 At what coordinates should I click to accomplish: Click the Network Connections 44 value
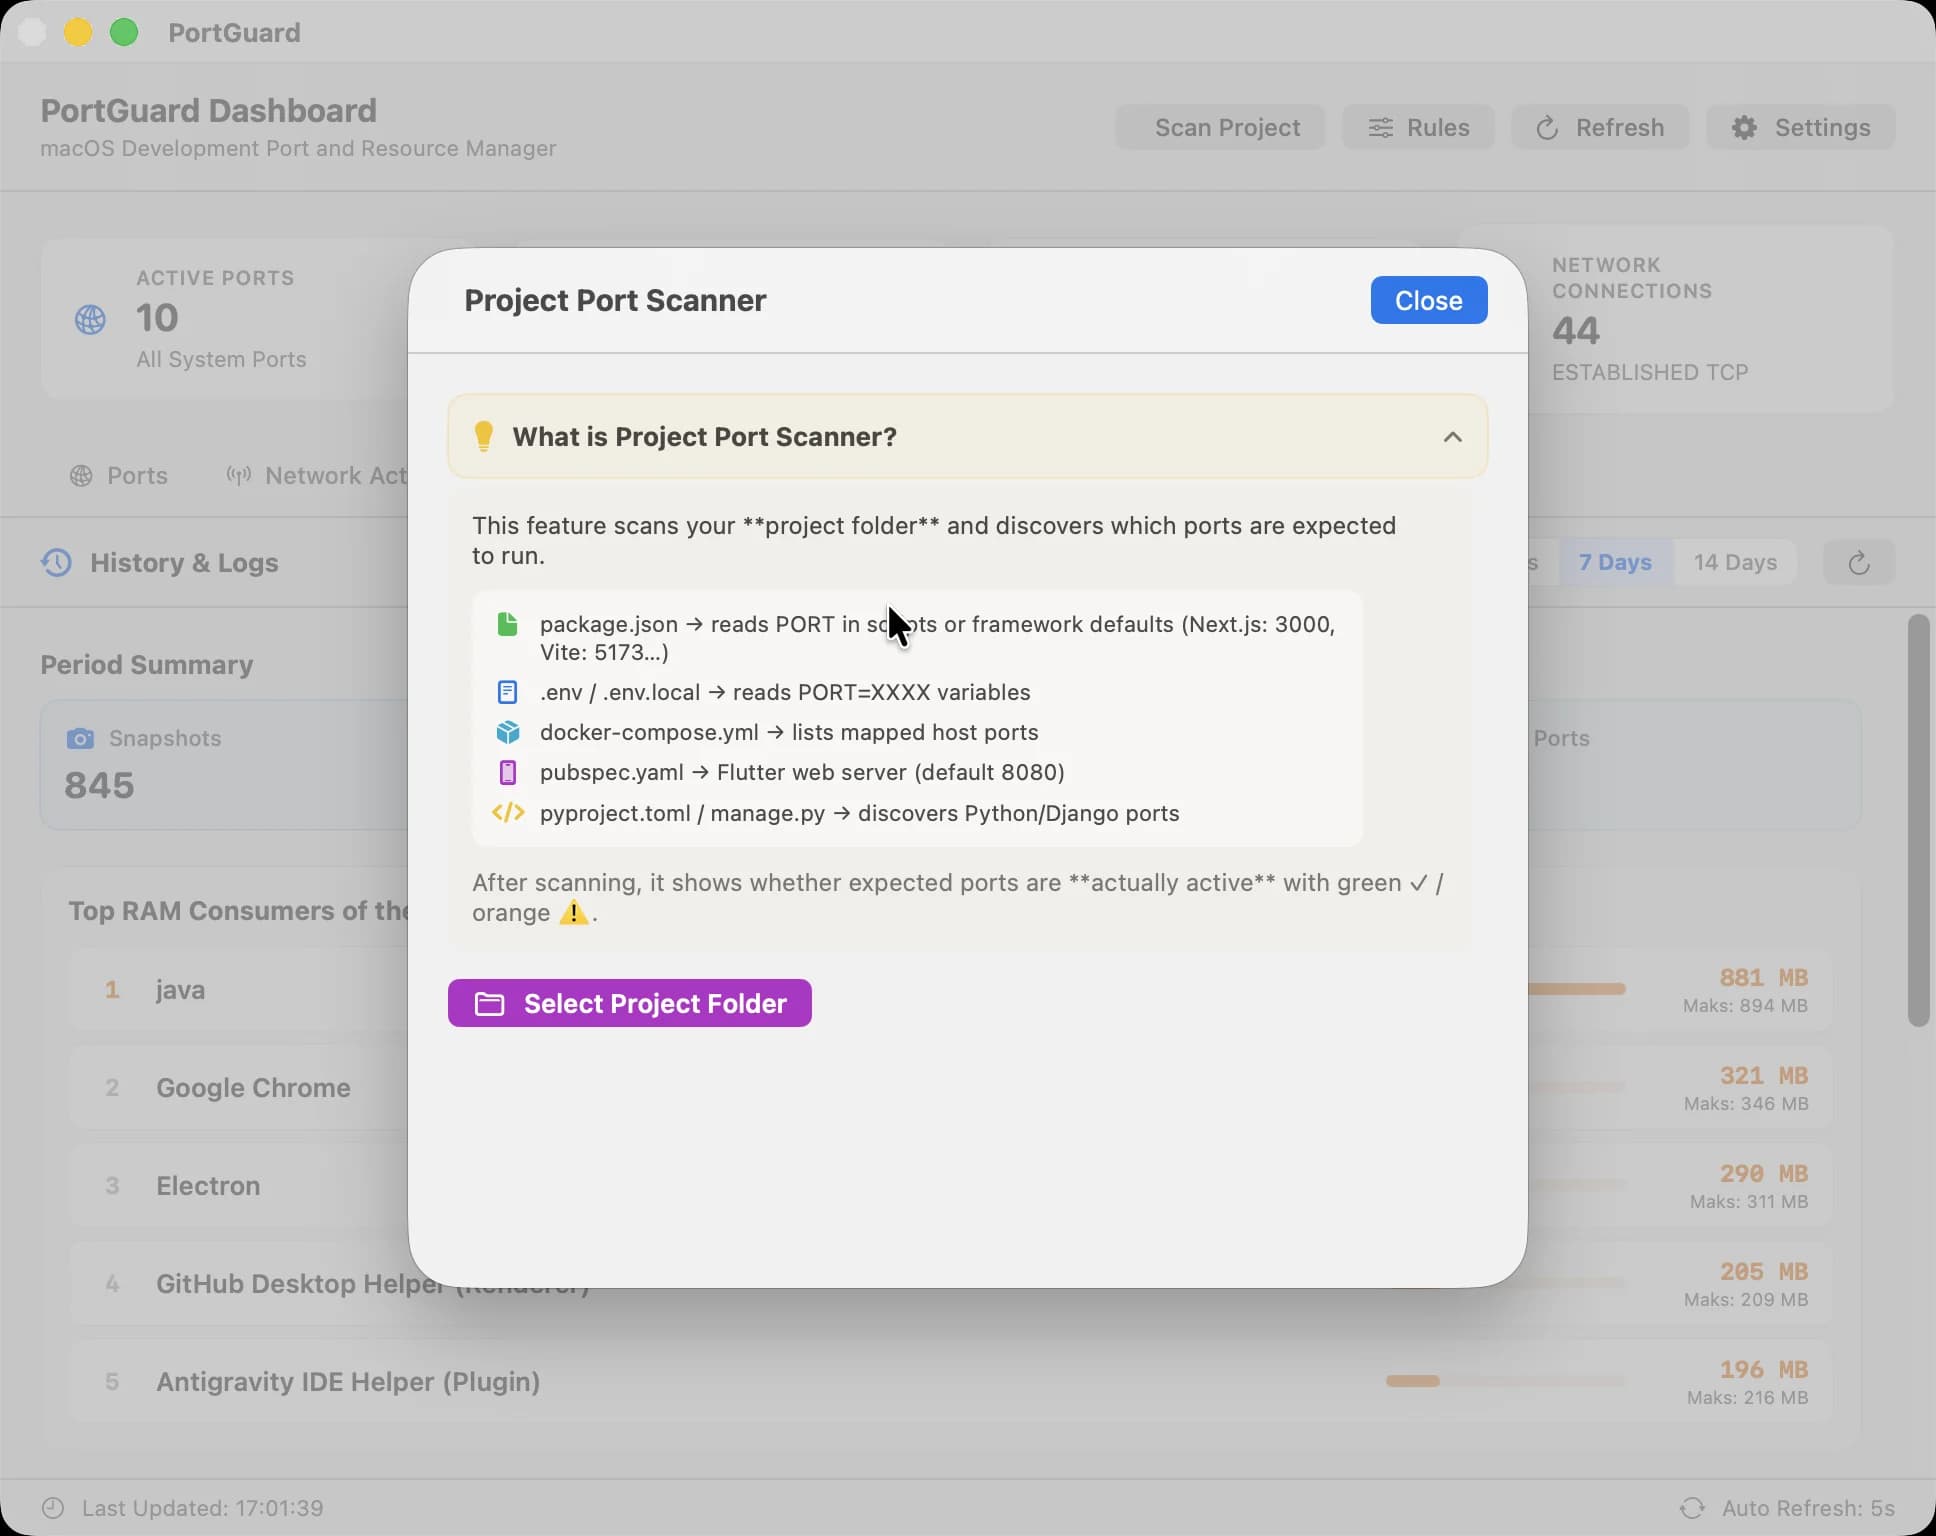1576,330
